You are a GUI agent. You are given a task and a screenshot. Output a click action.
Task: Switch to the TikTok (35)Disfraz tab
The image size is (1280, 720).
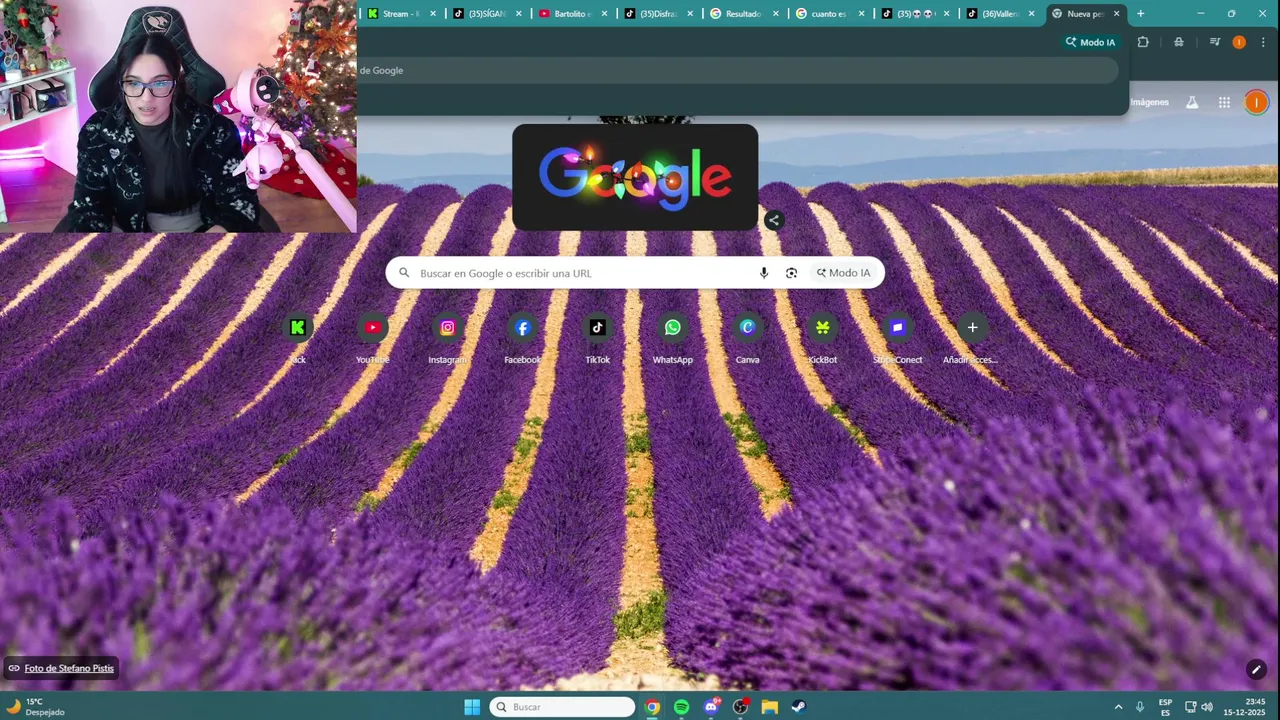click(657, 14)
